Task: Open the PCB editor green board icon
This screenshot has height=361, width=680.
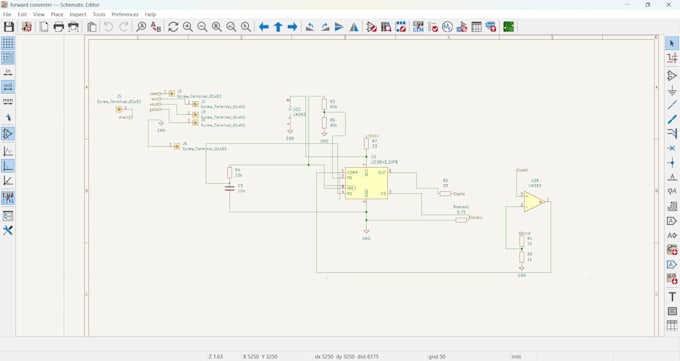Action: pos(508,27)
